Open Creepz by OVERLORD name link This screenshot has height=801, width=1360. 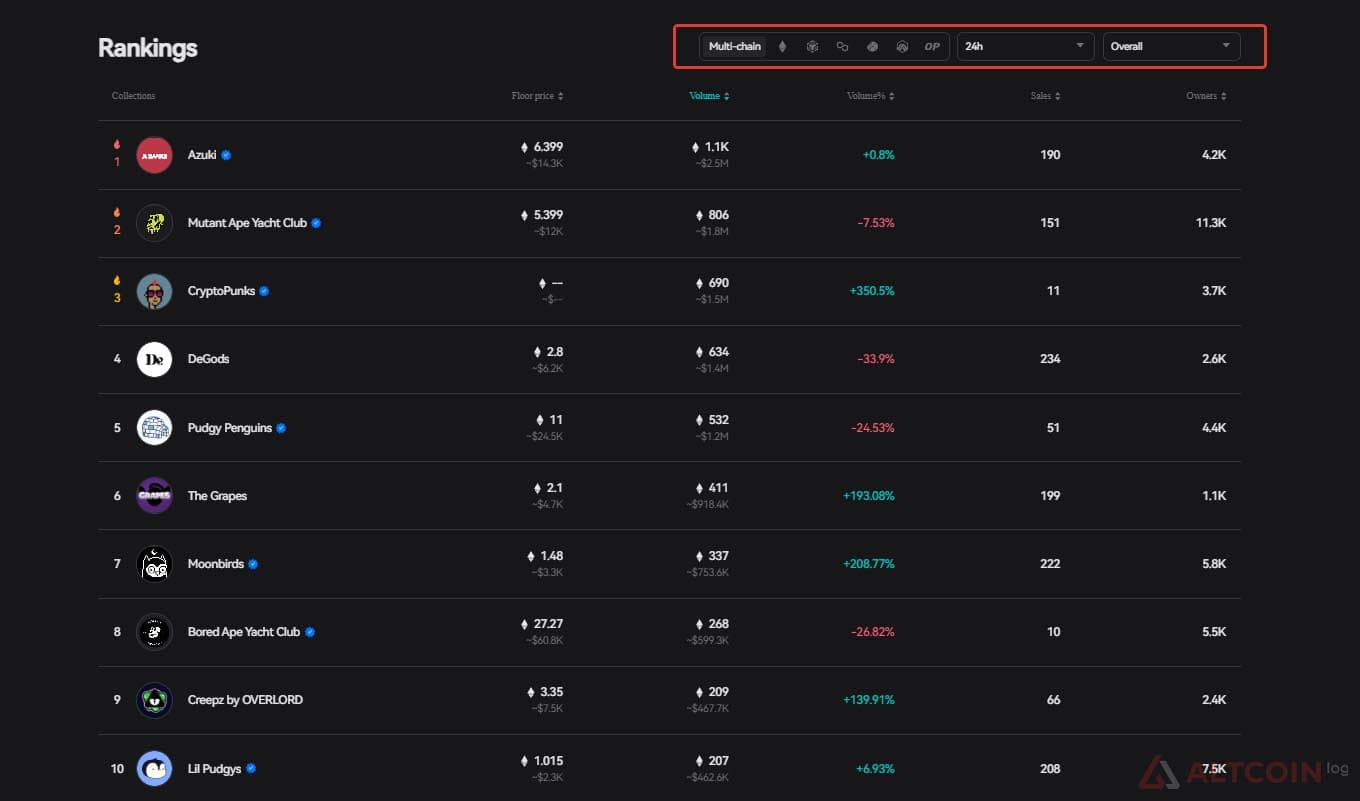click(245, 700)
